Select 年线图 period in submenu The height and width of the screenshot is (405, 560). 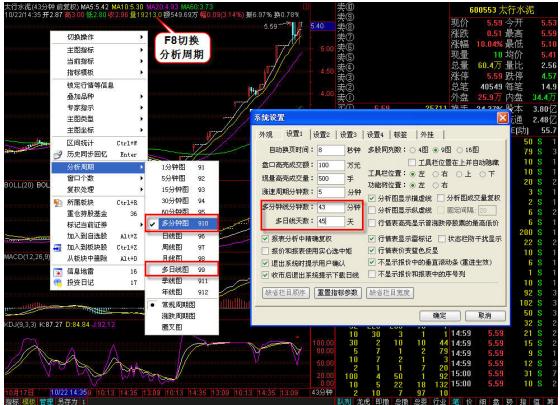point(182,292)
